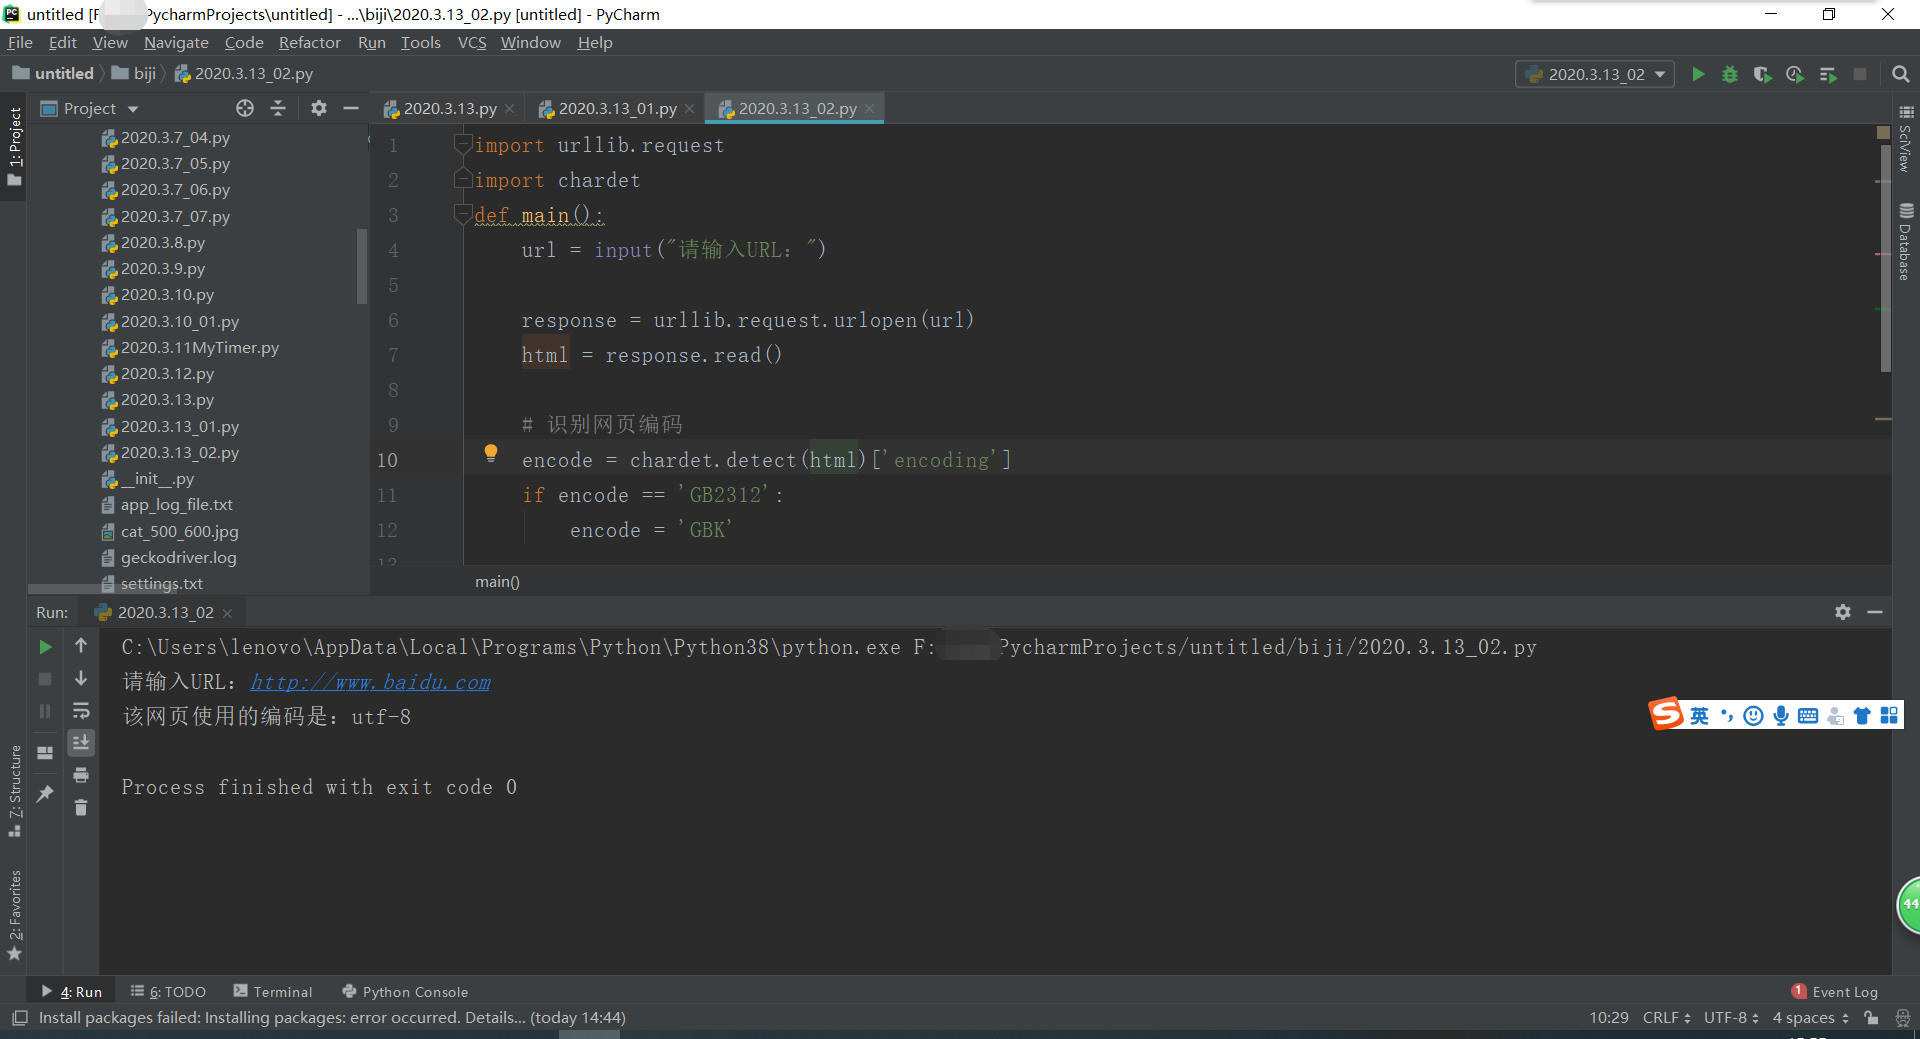
Task: Pin the Run tool window tab
Action: 44,793
